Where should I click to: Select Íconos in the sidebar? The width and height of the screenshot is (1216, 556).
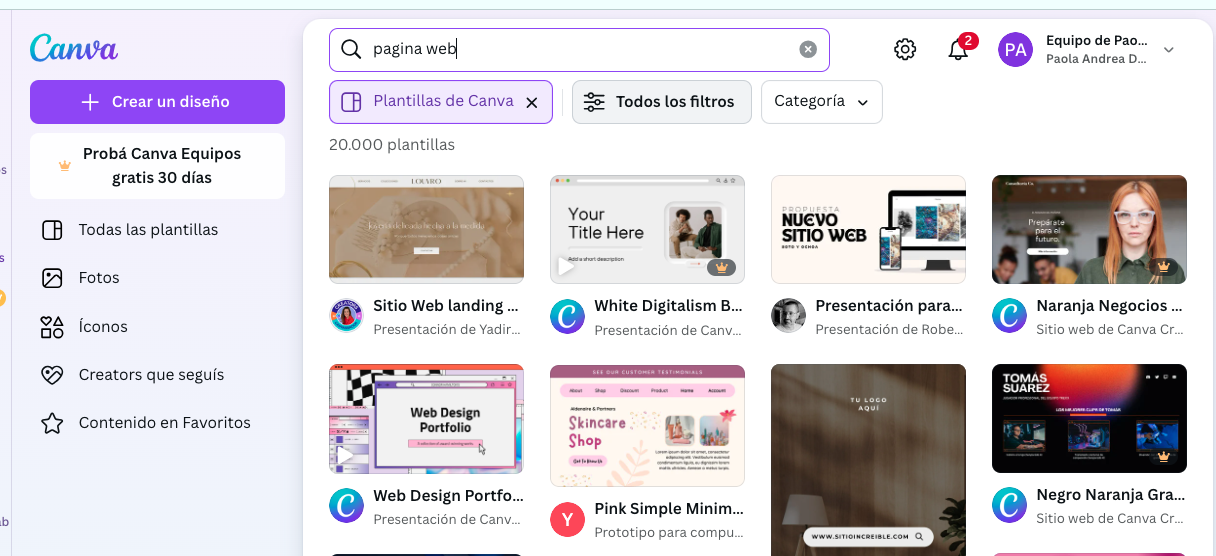pos(103,326)
